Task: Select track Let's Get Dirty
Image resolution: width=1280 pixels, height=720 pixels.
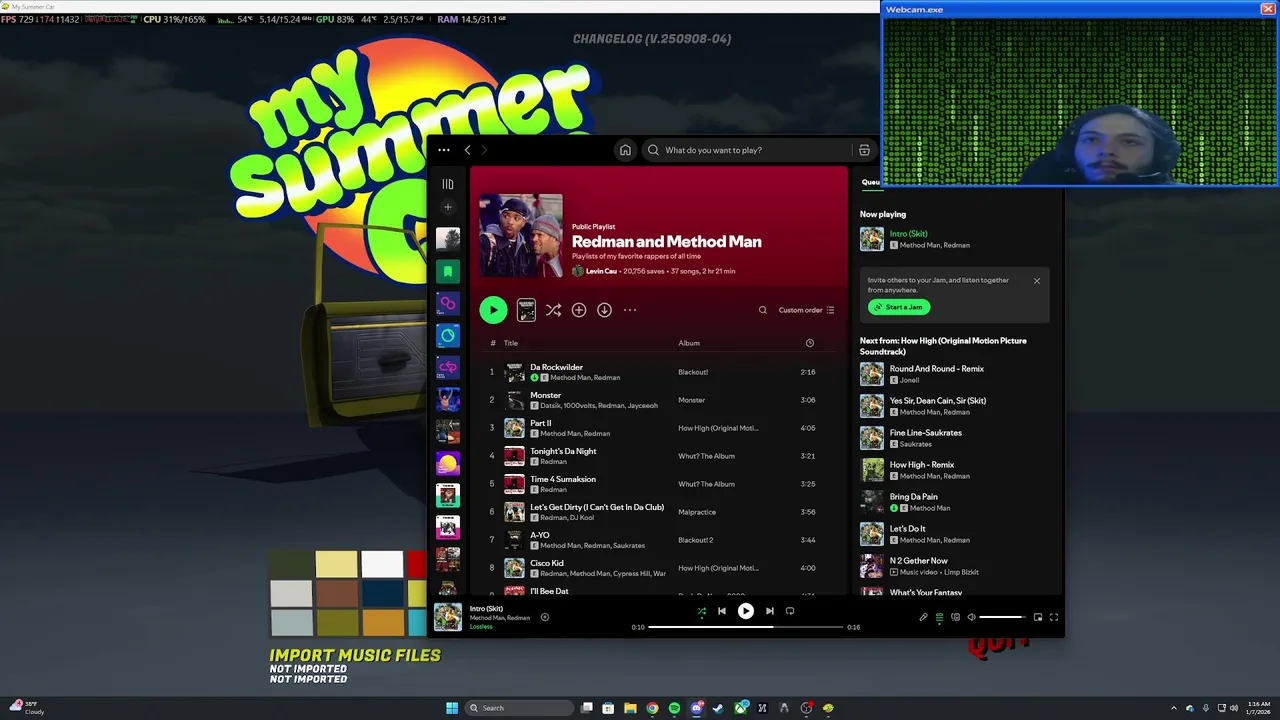Action: [660, 512]
